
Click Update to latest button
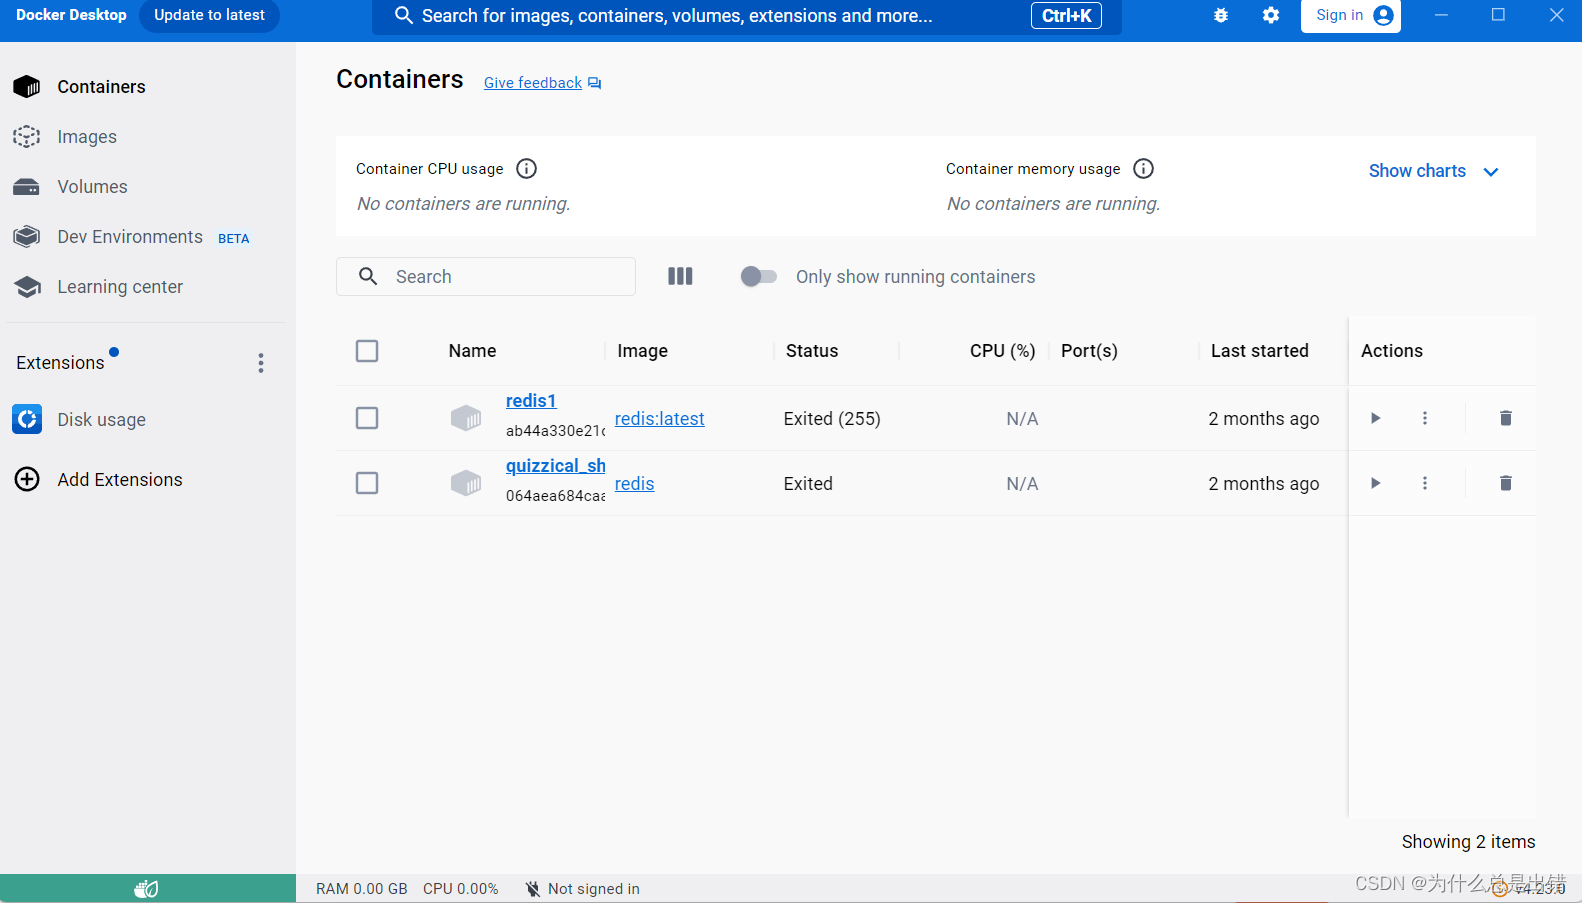(x=209, y=15)
